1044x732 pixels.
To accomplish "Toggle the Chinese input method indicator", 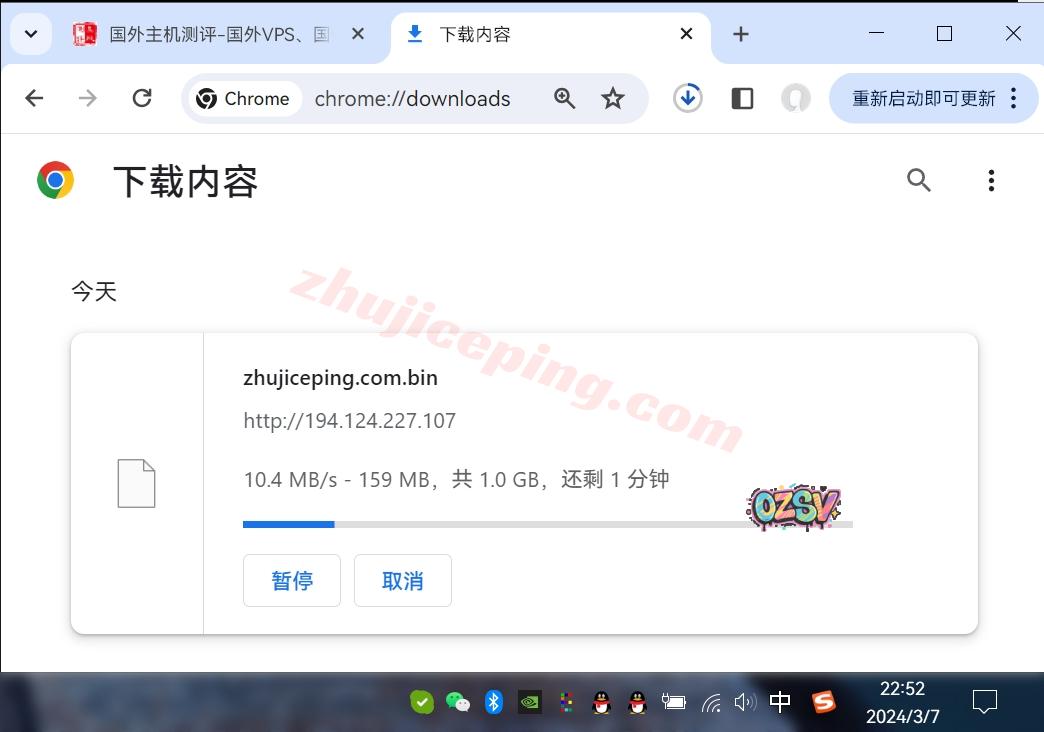I will 780,702.
